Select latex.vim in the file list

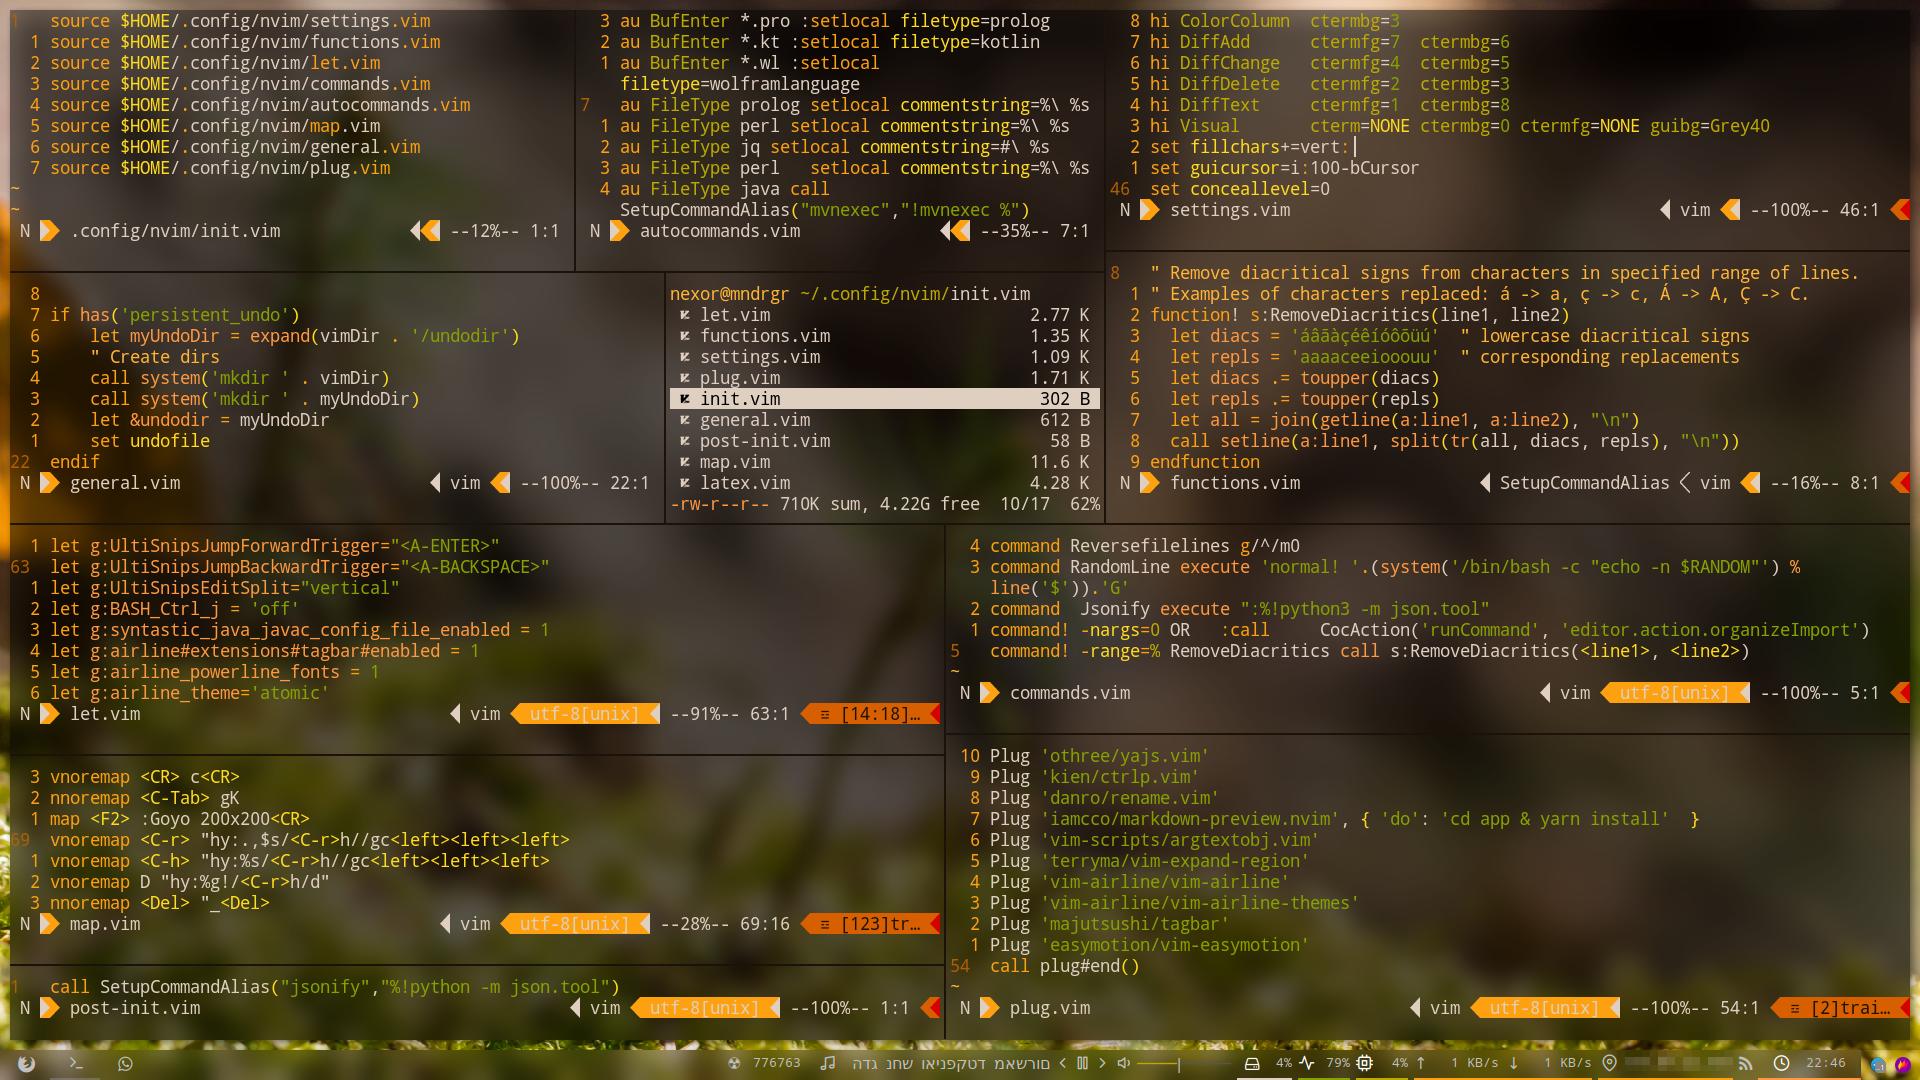(x=744, y=483)
